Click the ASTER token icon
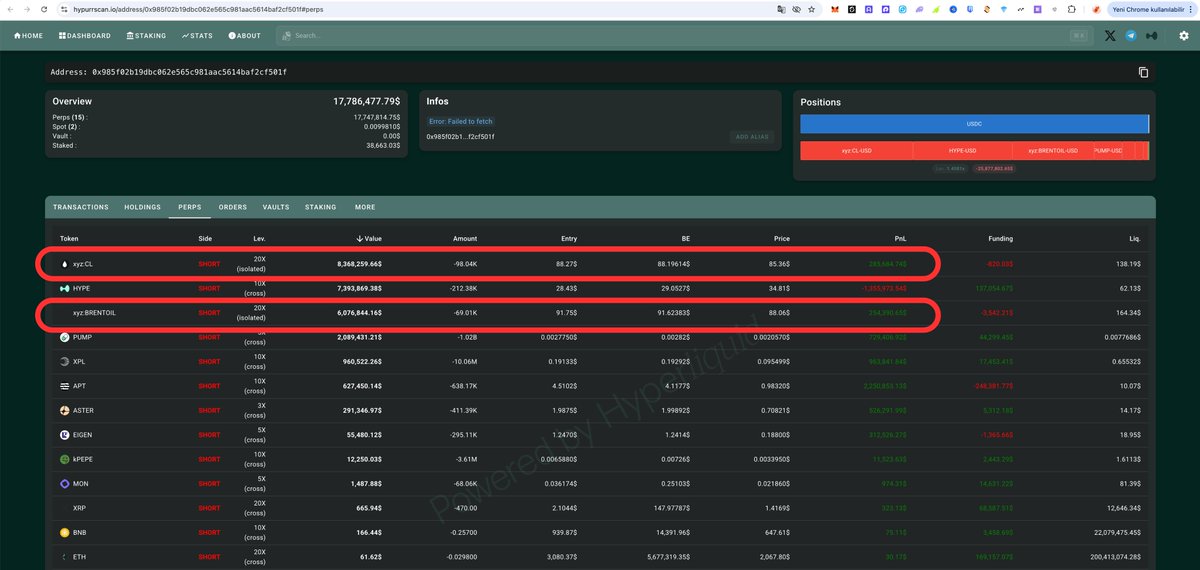The image size is (1200, 570). [x=65, y=410]
